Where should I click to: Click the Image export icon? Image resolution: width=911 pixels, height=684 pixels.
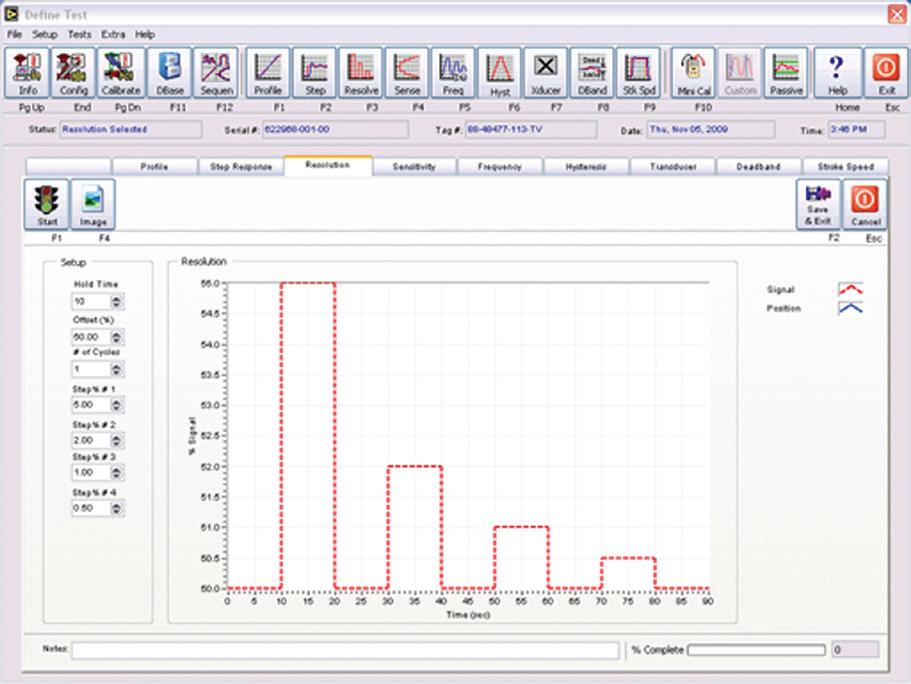pos(93,204)
